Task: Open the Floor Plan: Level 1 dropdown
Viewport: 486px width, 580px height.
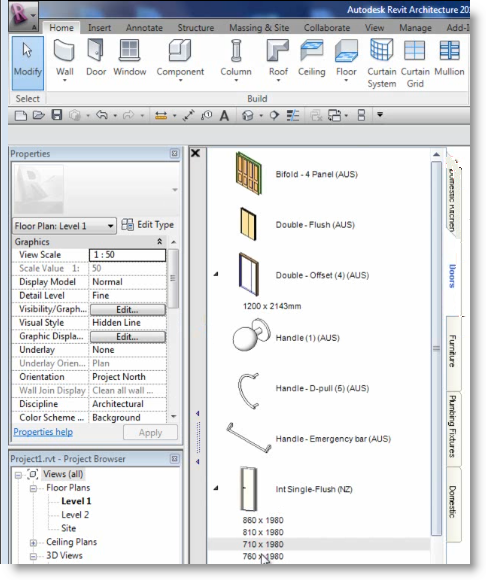Action: (64, 226)
